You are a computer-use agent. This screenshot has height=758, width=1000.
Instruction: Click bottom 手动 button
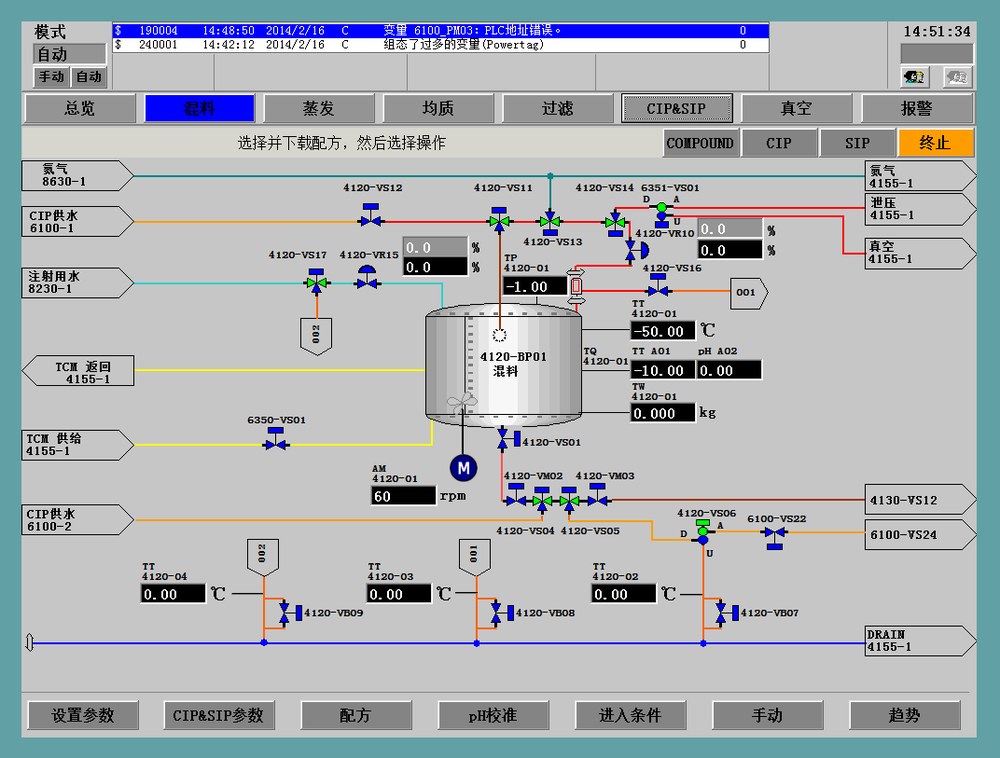767,715
